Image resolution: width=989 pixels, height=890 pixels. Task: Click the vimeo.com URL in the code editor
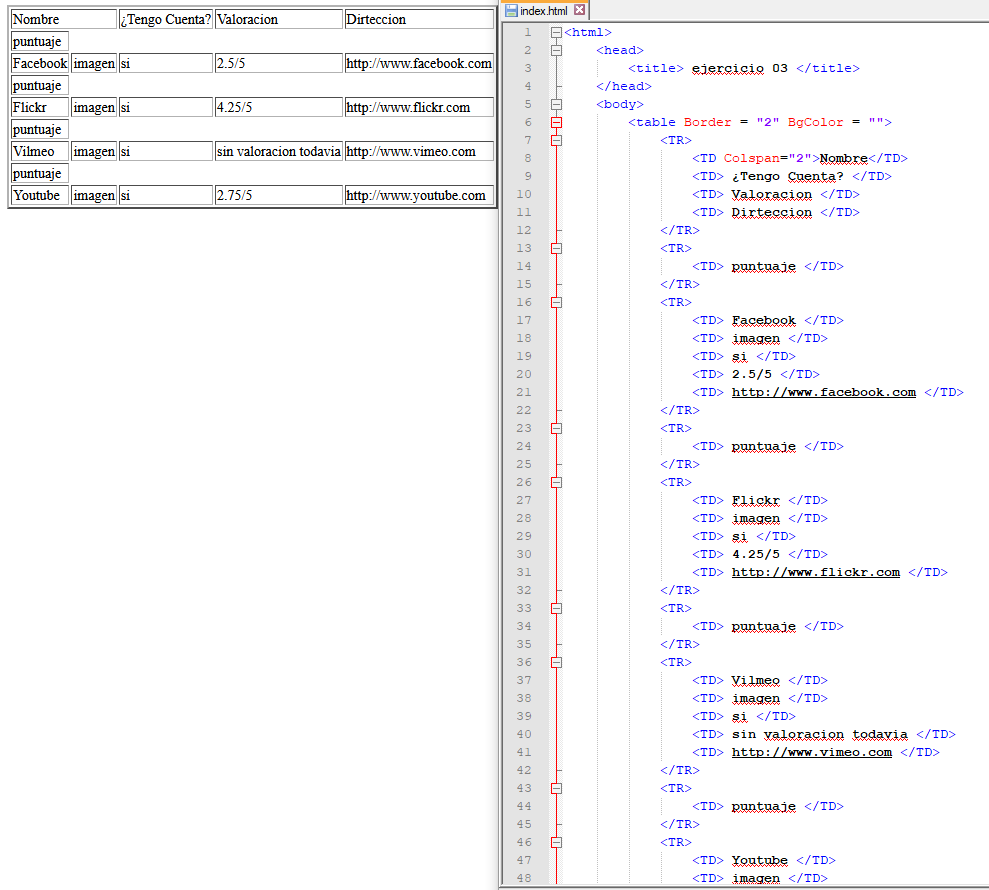(811, 752)
